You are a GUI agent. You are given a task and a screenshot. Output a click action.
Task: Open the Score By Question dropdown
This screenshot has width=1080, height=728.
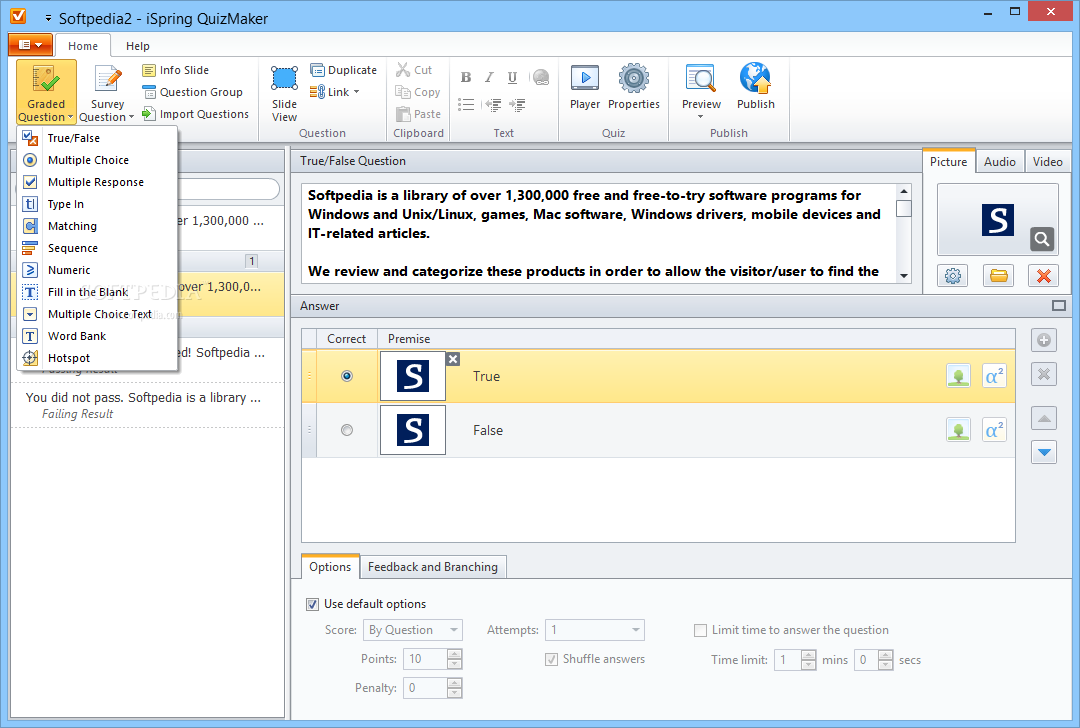pos(413,630)
